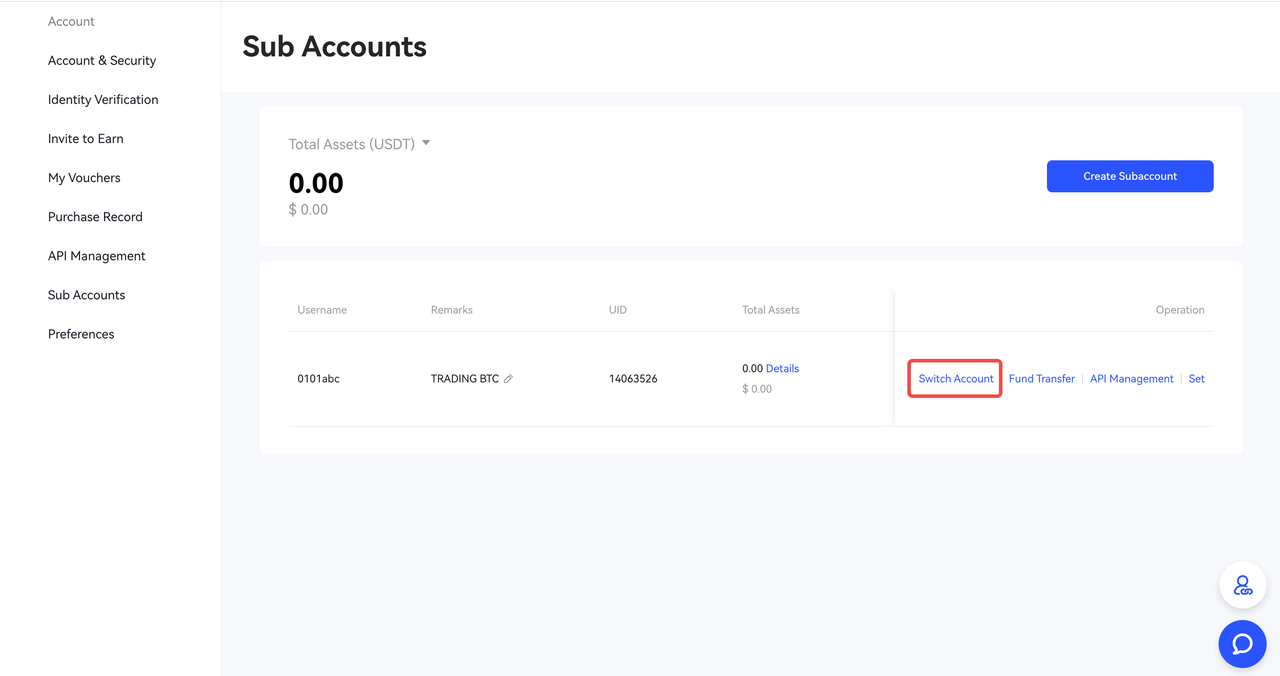Viewport: 1280px width, 676px height.
Task: View Details of subaccount total assets
Action: pos(782,369)
